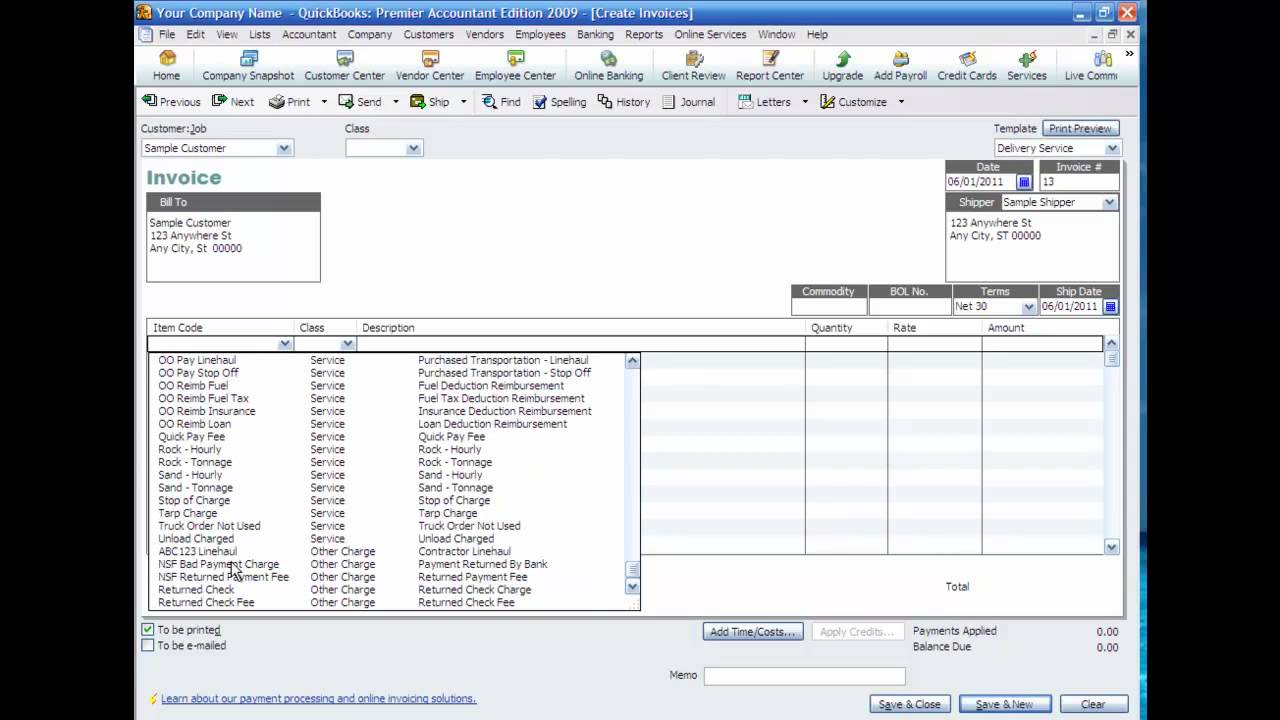1280x720 pixels.
Task: Open the Template dropdown showing Delivery Service
Action: pyautogui.click(x=1112, y=148)
